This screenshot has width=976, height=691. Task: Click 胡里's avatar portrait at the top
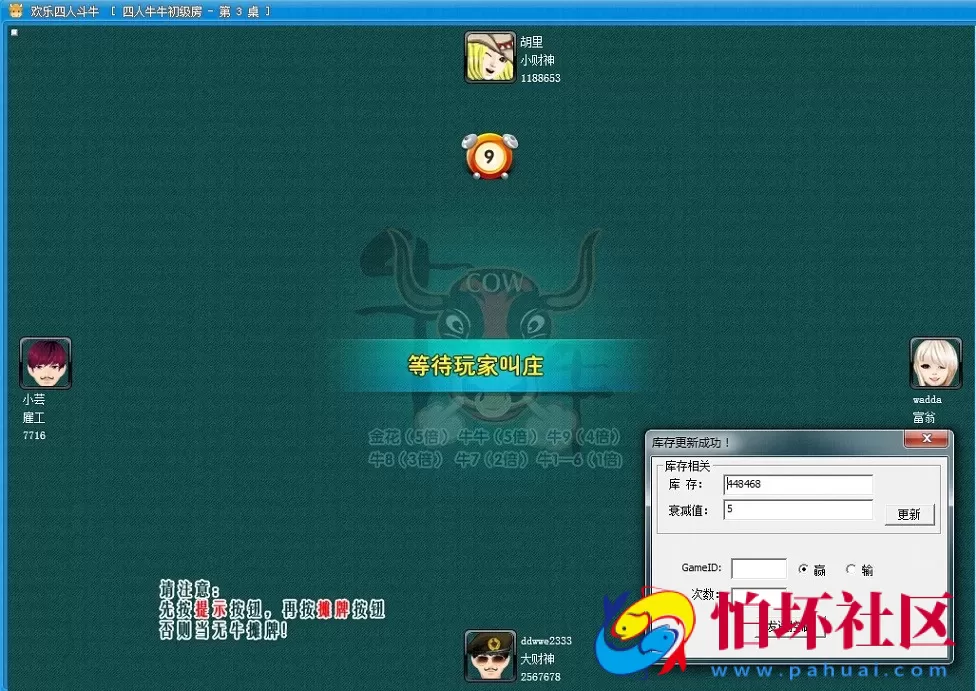pyautogui.click(x=489, y=57)
